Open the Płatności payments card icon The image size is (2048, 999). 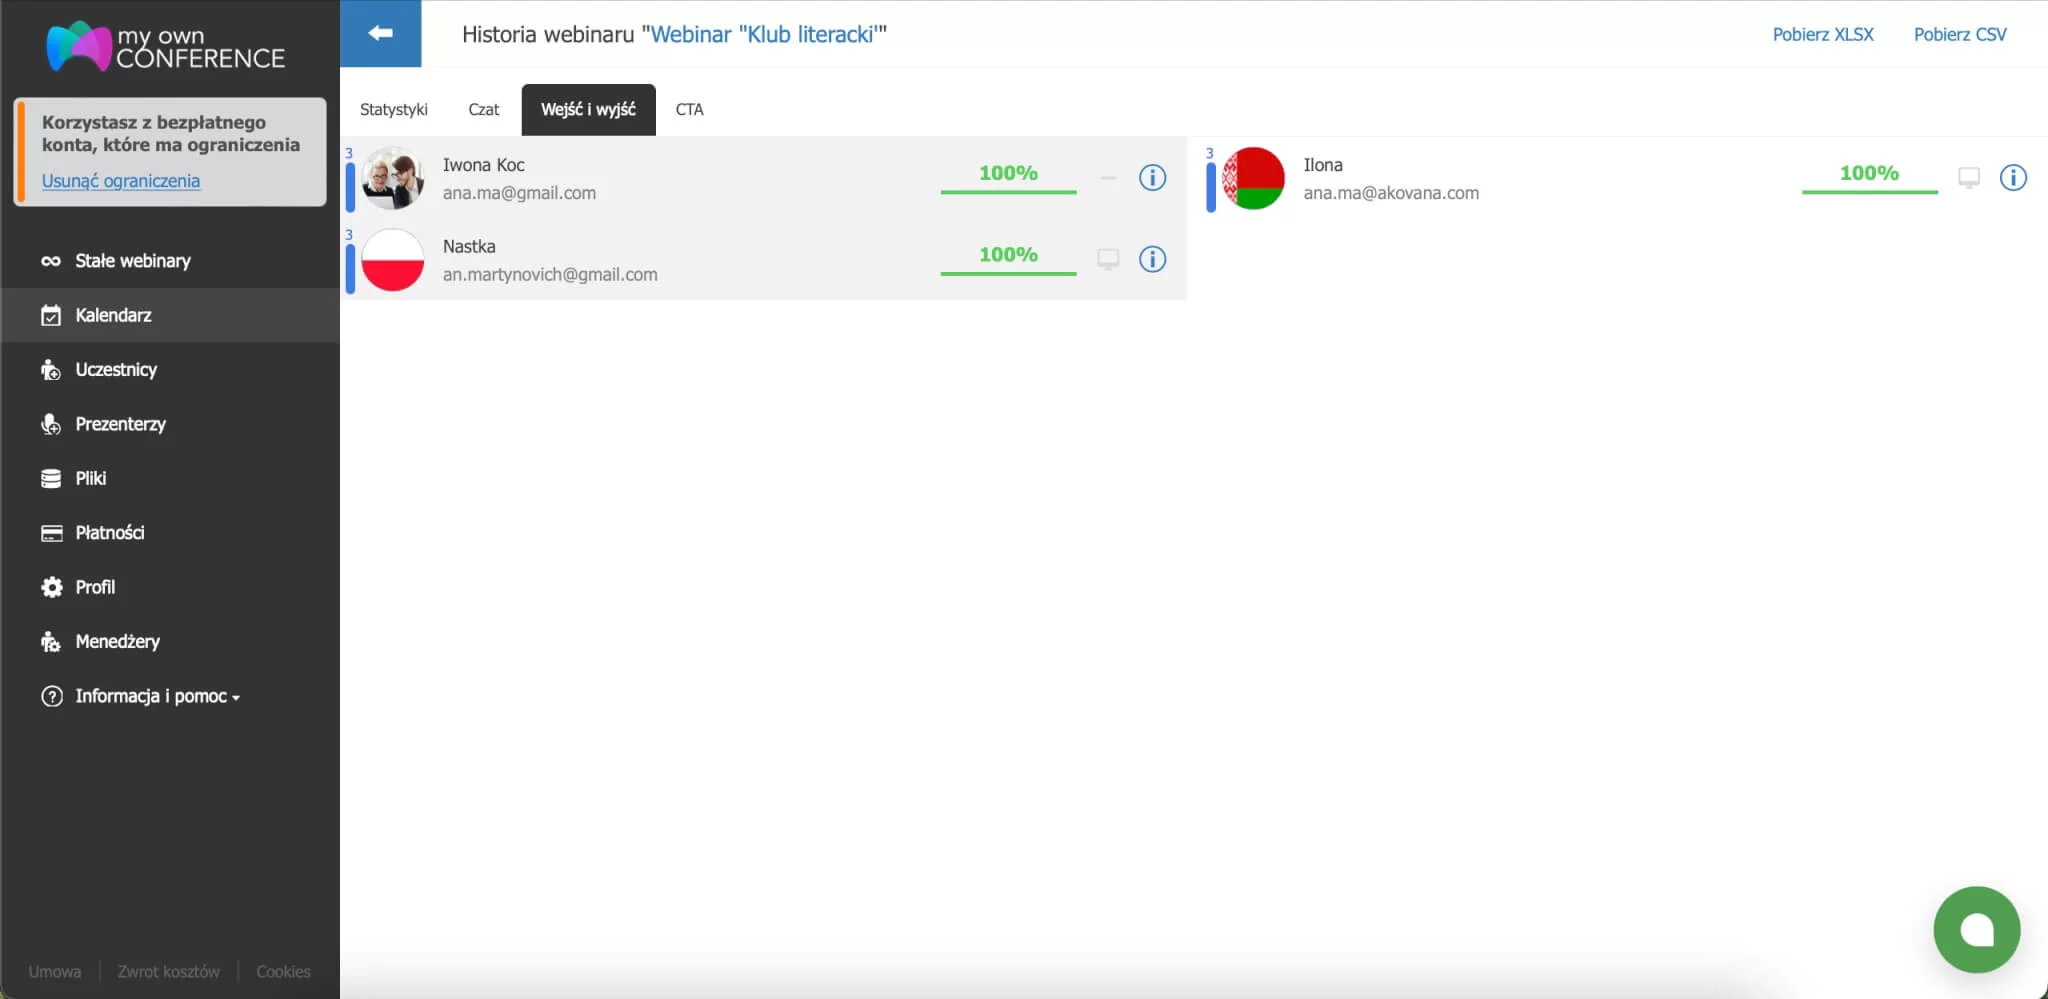tap(51, 532)
